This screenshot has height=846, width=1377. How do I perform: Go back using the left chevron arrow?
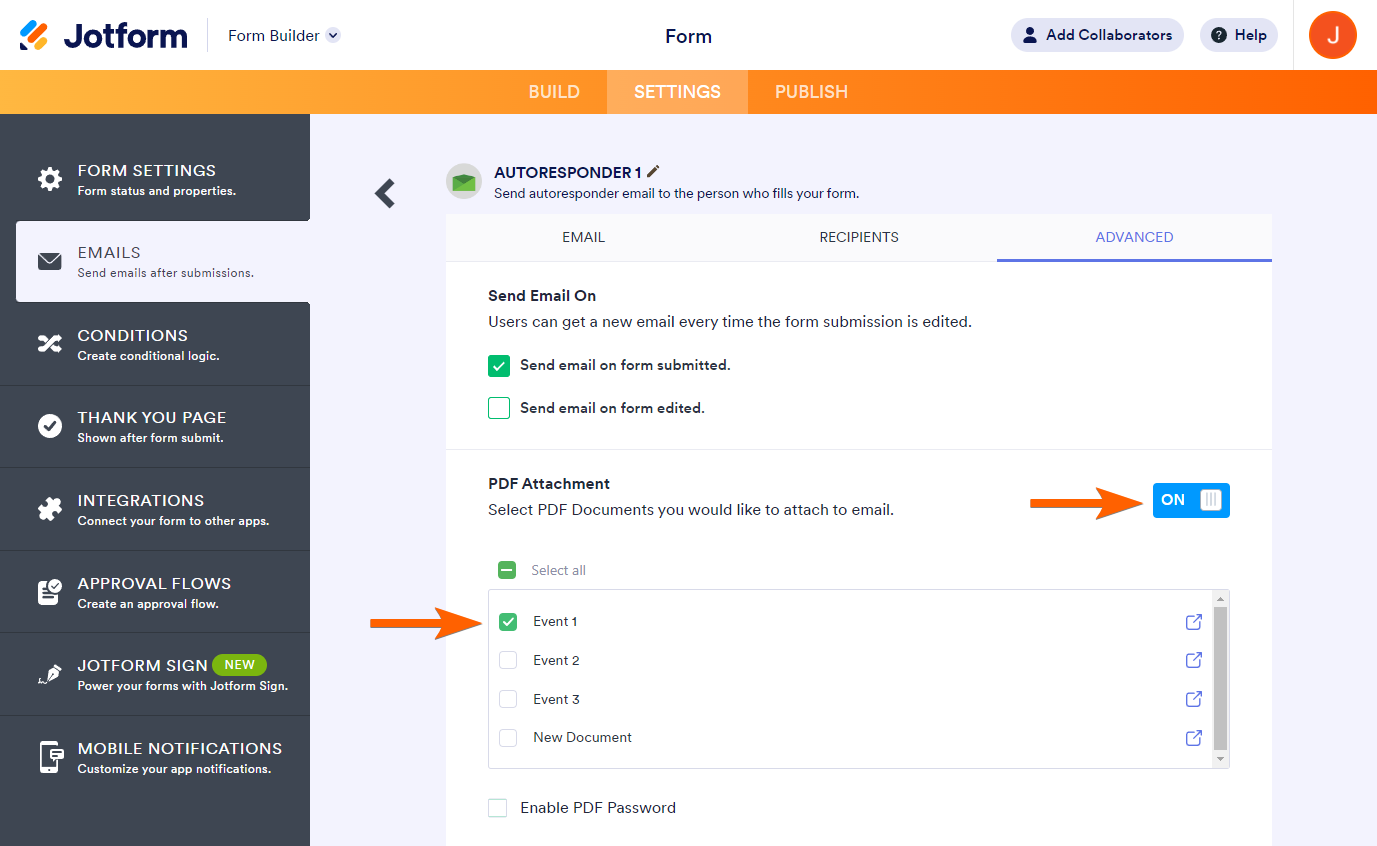385,193
